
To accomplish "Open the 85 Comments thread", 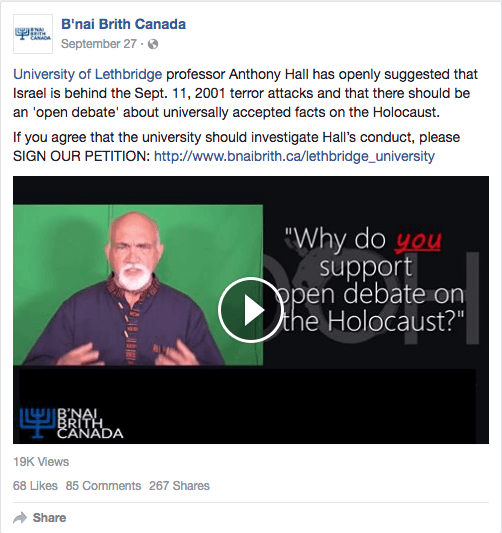I will click(103, 486).
